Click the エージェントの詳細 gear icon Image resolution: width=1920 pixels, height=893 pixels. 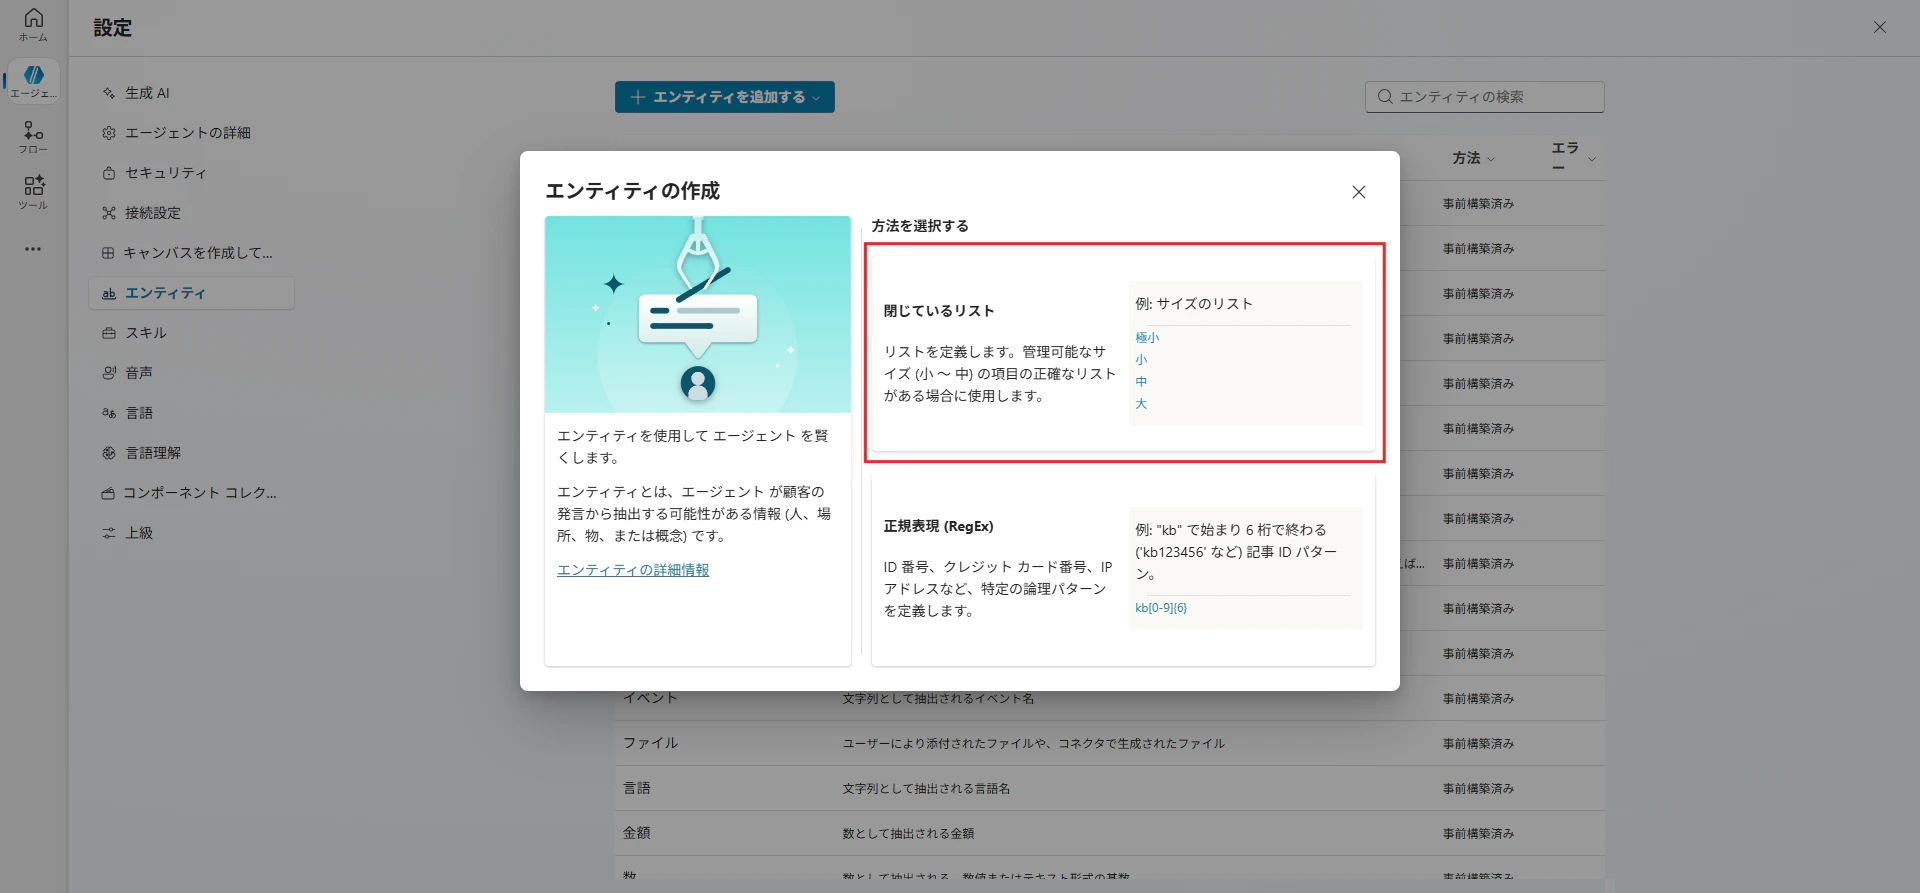tap(108, 133)
